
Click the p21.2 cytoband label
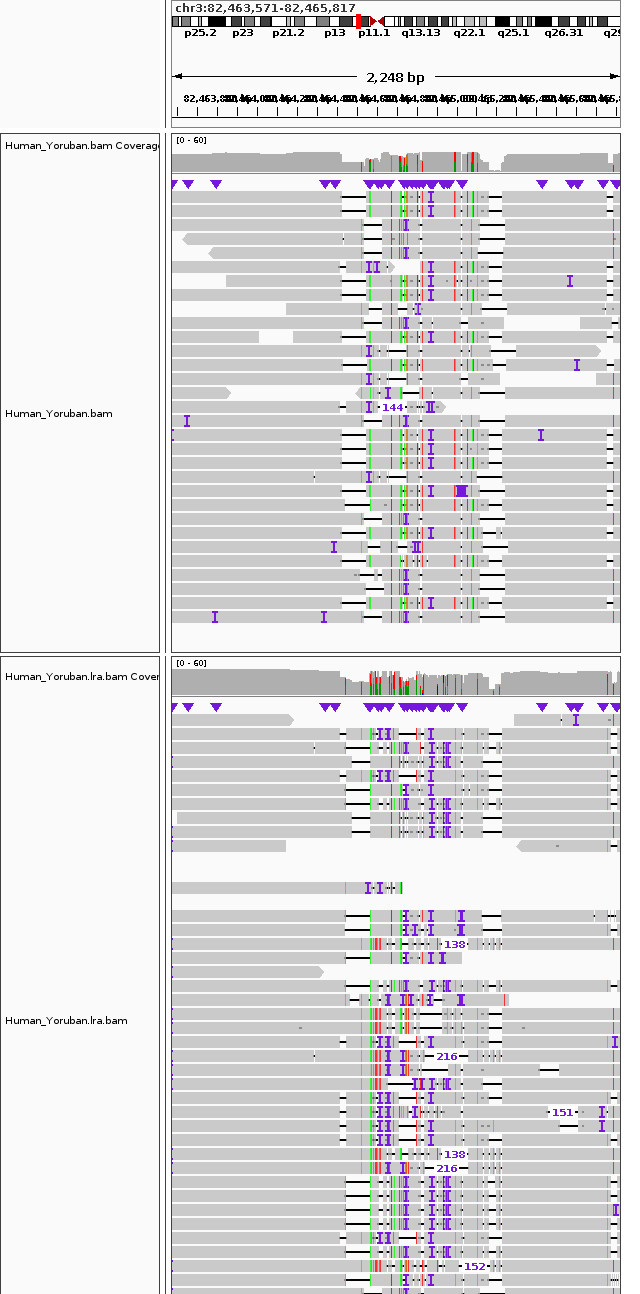point(288,33)
